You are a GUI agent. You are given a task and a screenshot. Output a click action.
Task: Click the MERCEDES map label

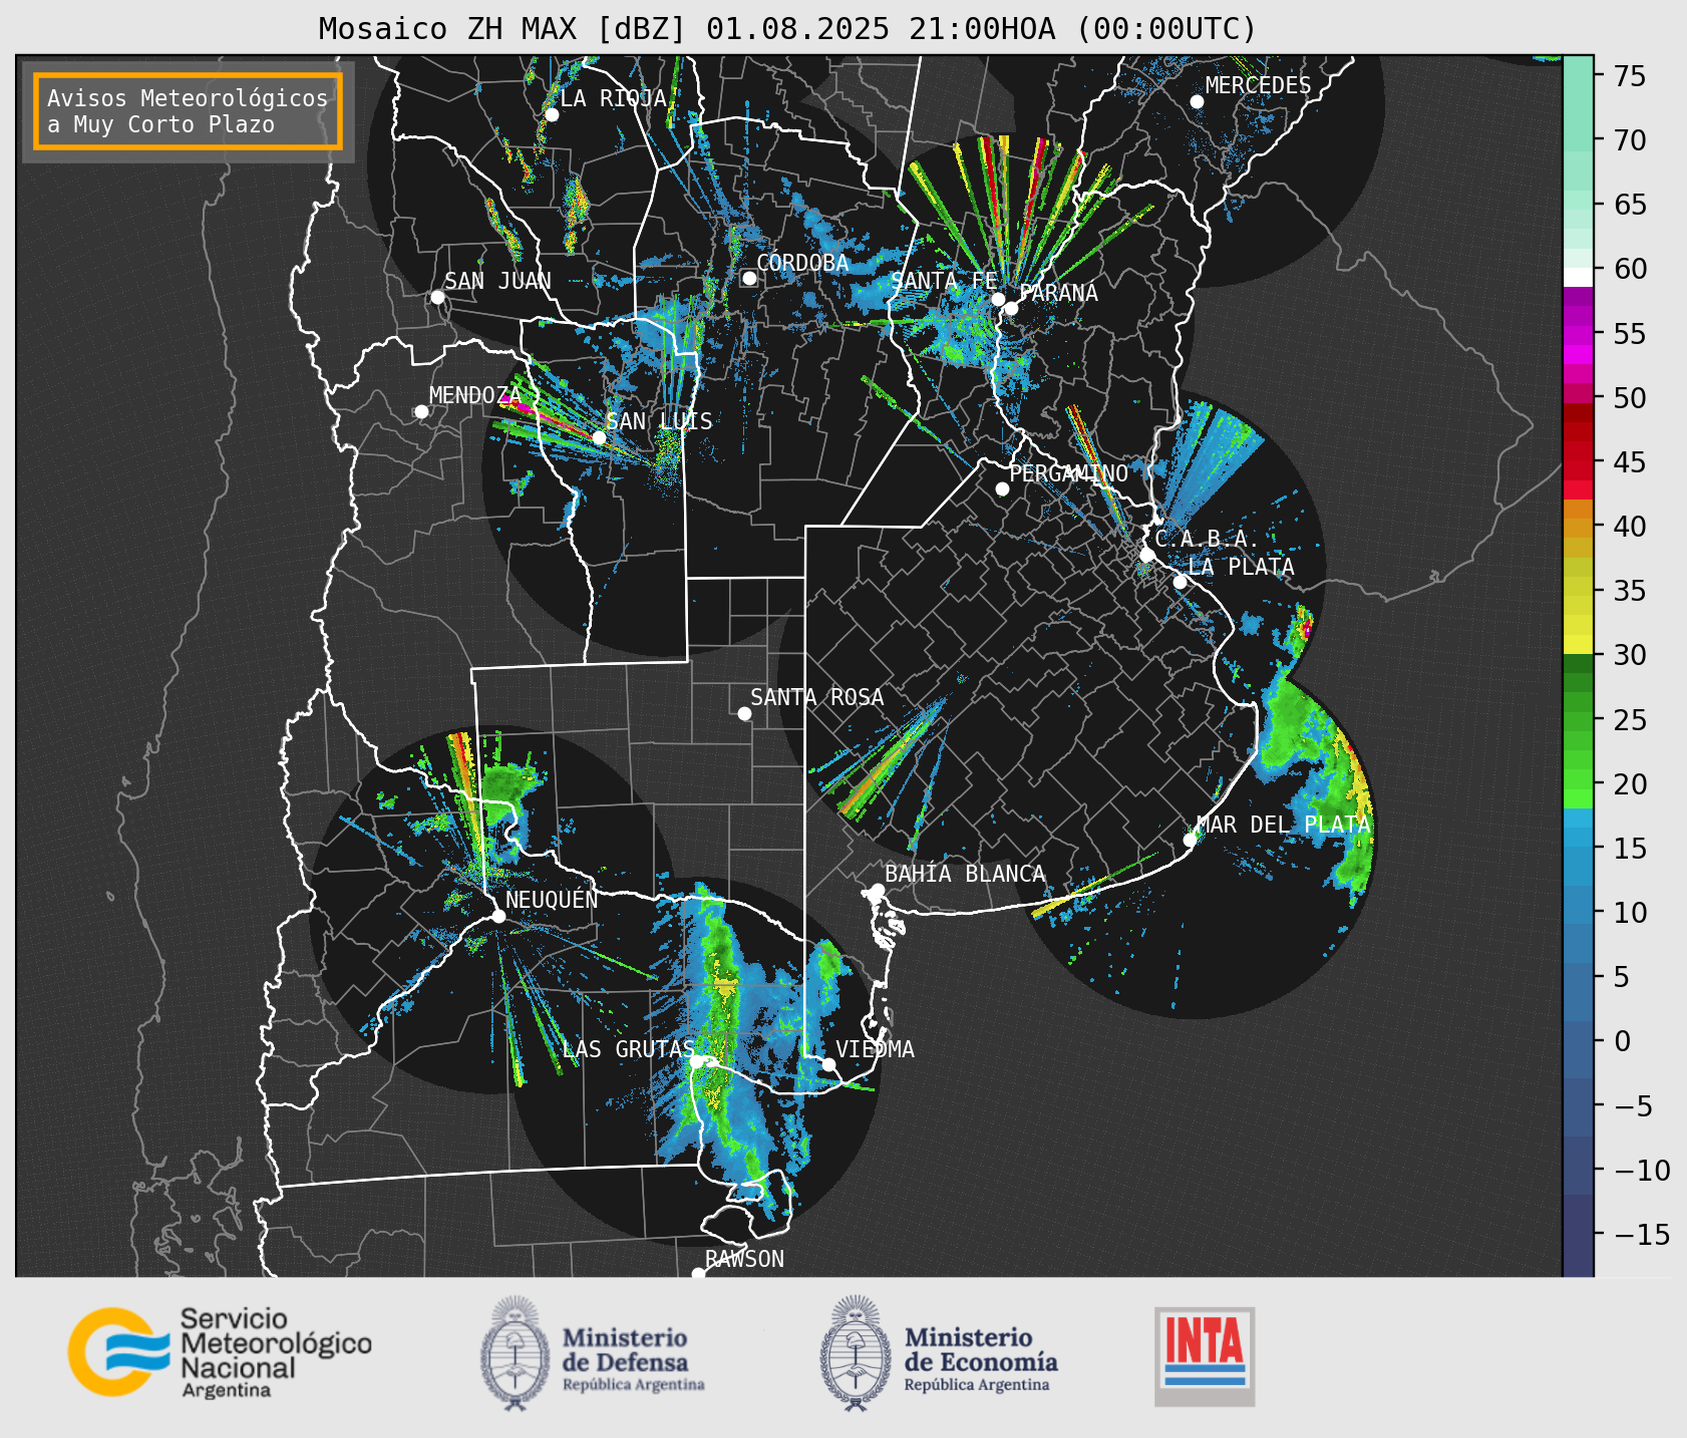point(1258,86)
